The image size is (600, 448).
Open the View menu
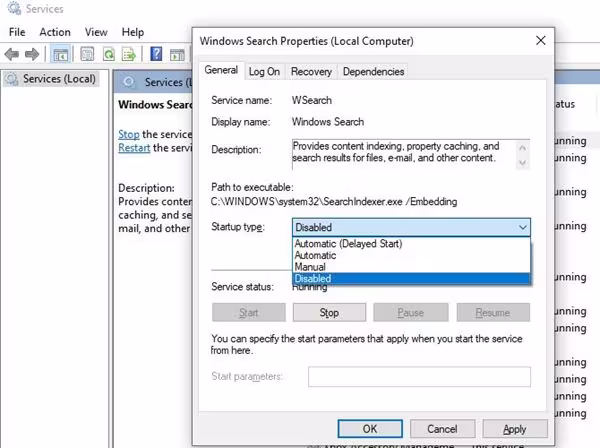click(x=96, y=32)
